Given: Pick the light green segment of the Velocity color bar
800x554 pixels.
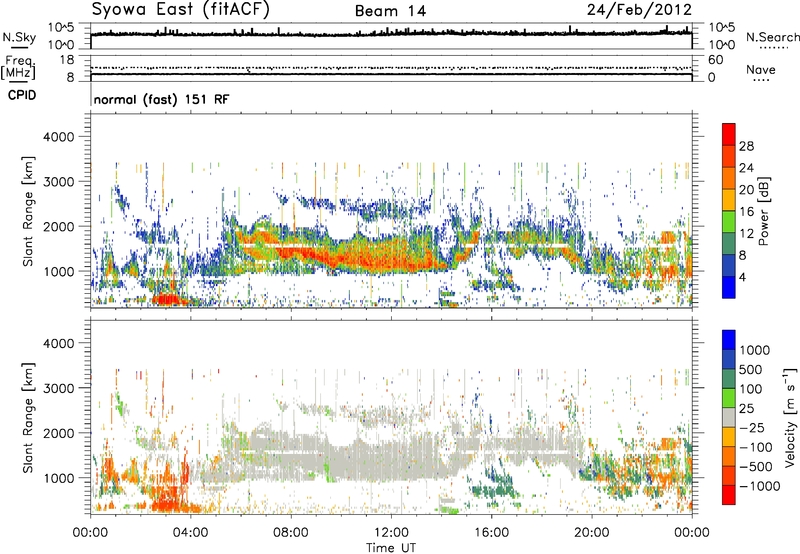Looking at the screenshot, I should (729, 398).
